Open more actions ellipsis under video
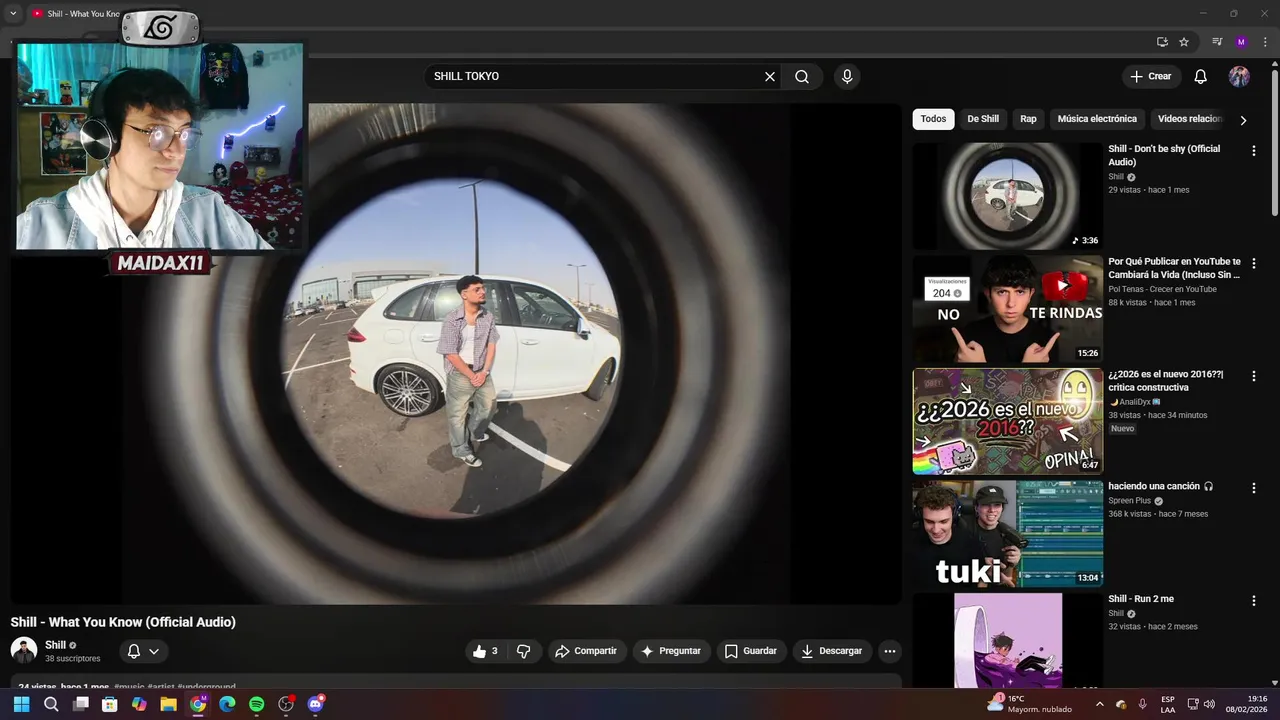The width and height of the screenshot is (1280, 720). (890, 651)
